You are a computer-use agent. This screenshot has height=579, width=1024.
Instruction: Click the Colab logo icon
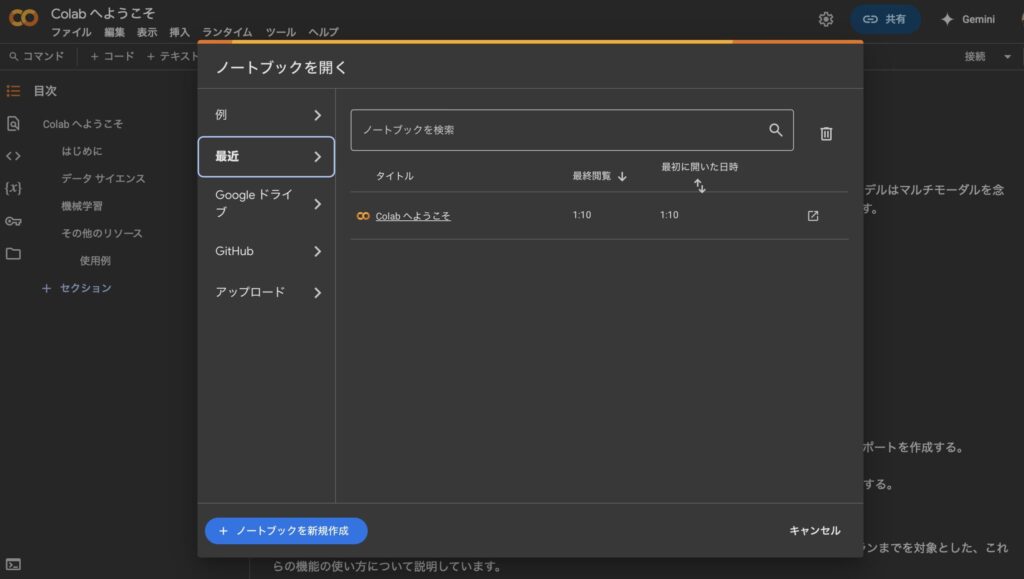[24, 18]
